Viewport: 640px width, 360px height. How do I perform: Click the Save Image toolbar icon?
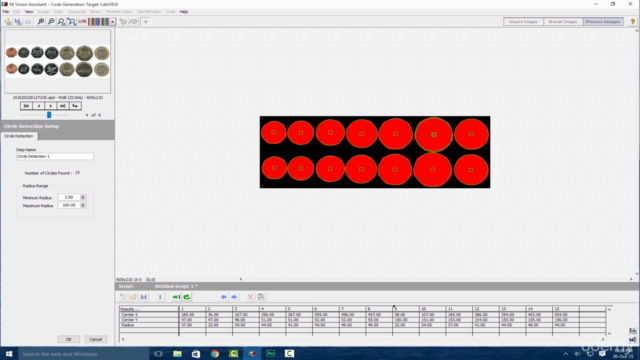(18, 22)
